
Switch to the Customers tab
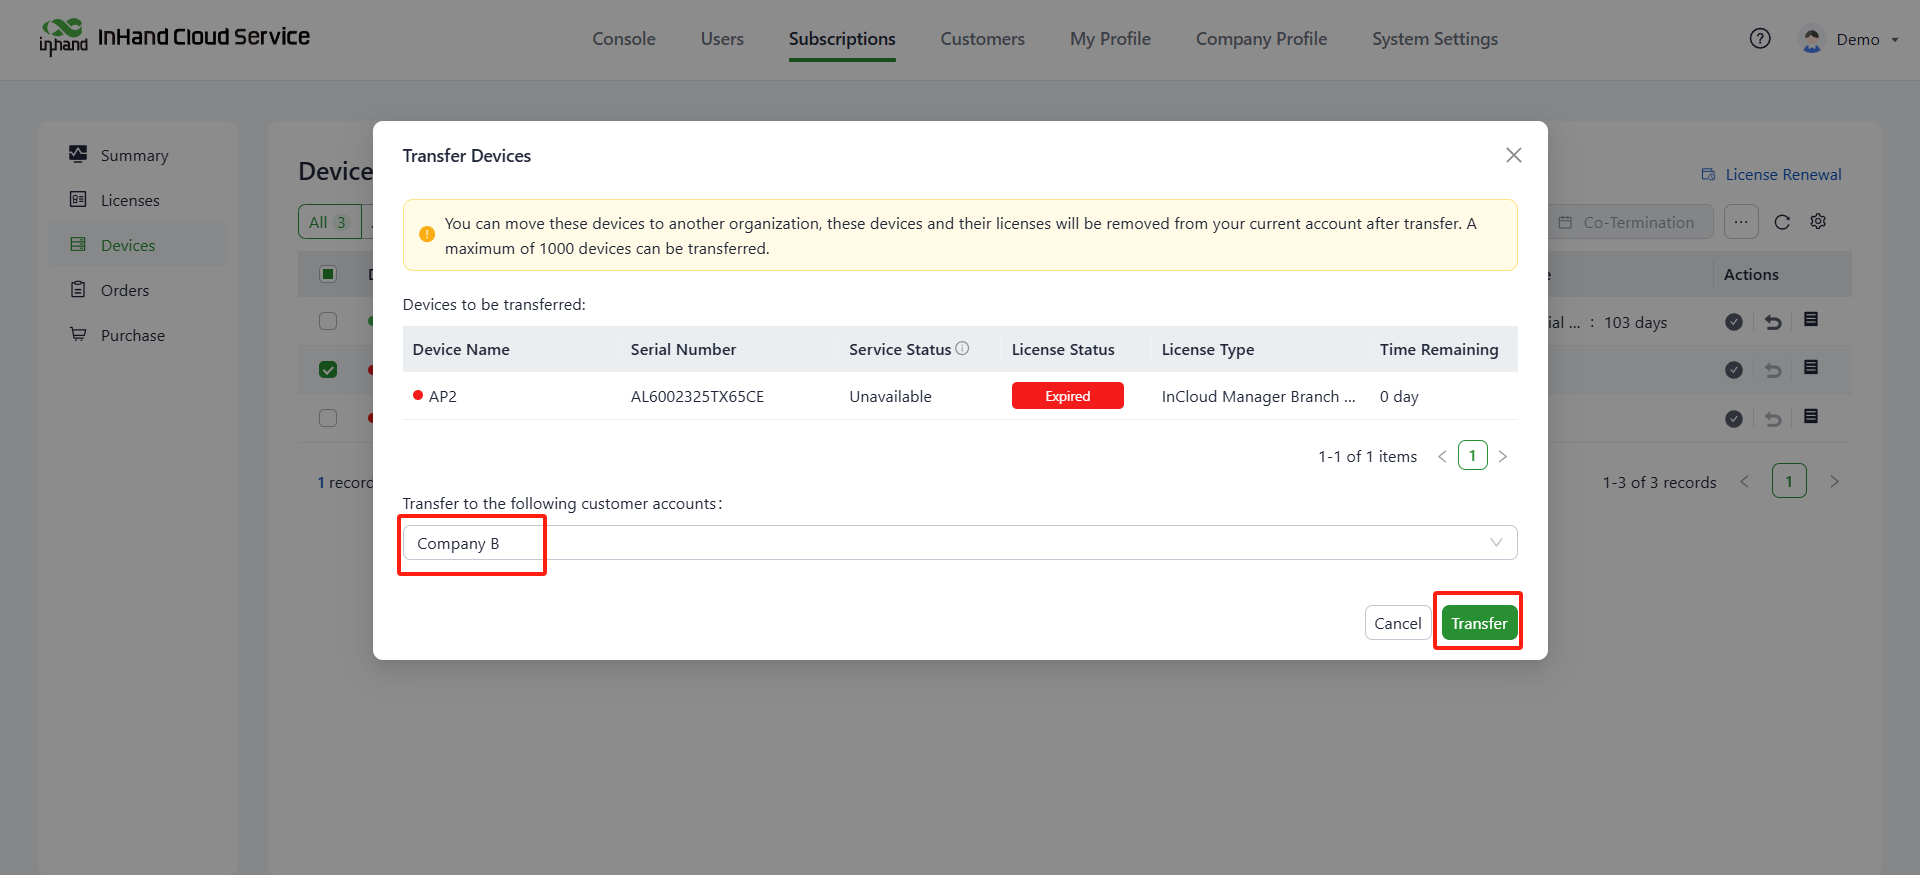coord(982,39)
